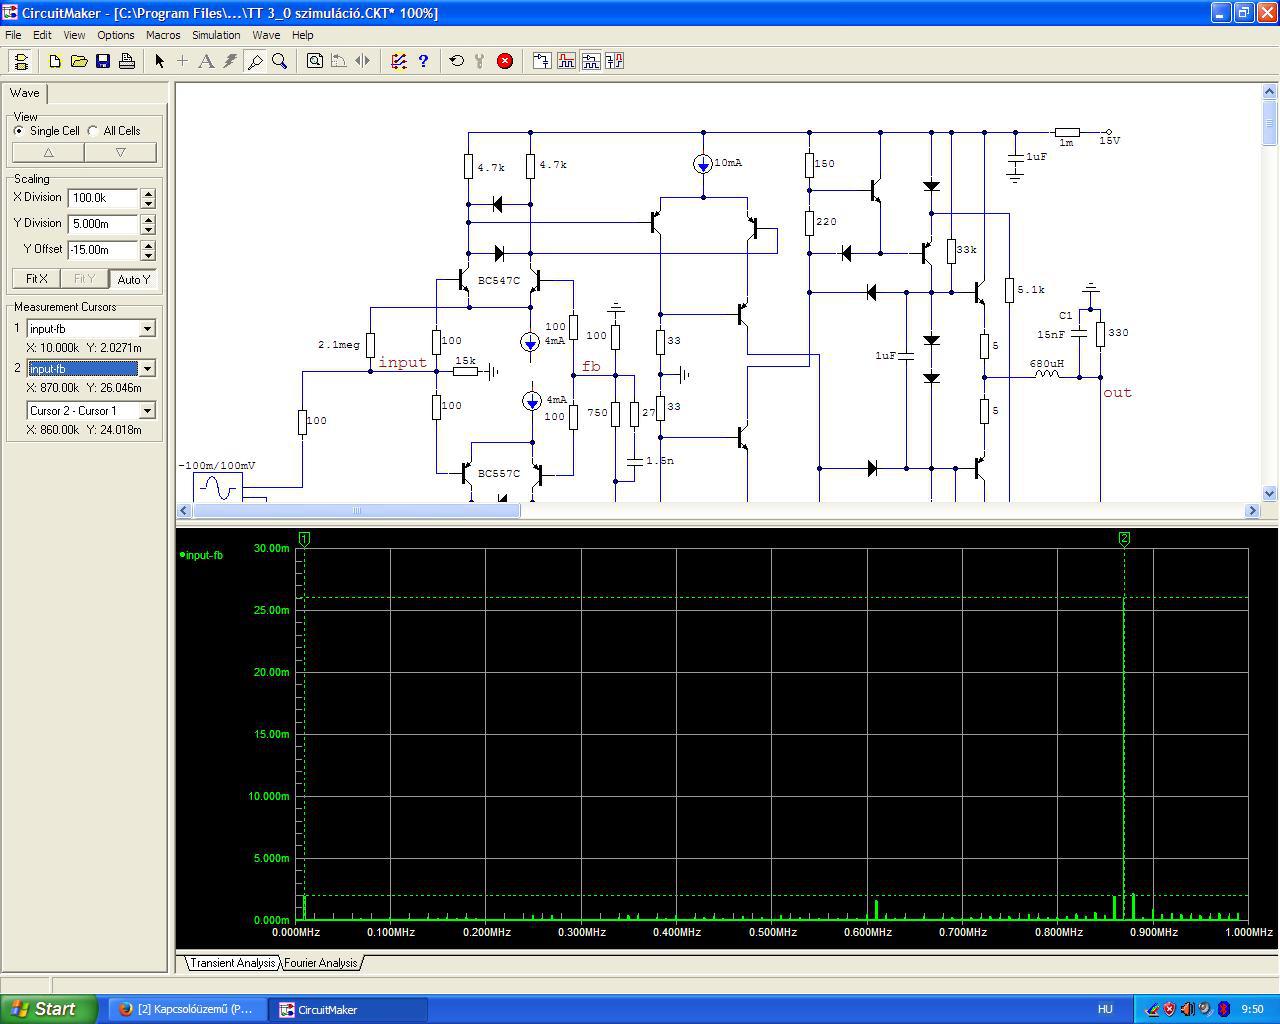Open an existing file with folder icon
The height and width of the screenshot is (1024, 1280).
coord(79,61)
